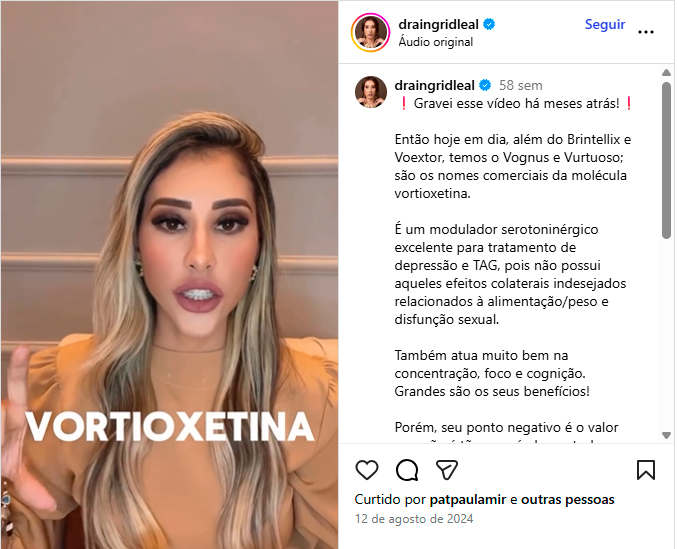Viewport: 677px width, 549px height.
Task: Like the post with heart icon
Action: coord(367,470)
